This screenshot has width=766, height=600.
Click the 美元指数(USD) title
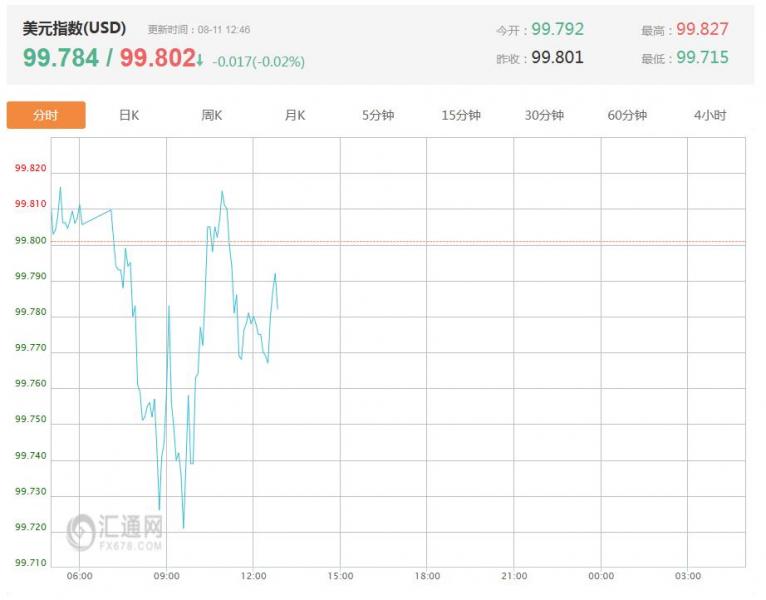[74, 28]
